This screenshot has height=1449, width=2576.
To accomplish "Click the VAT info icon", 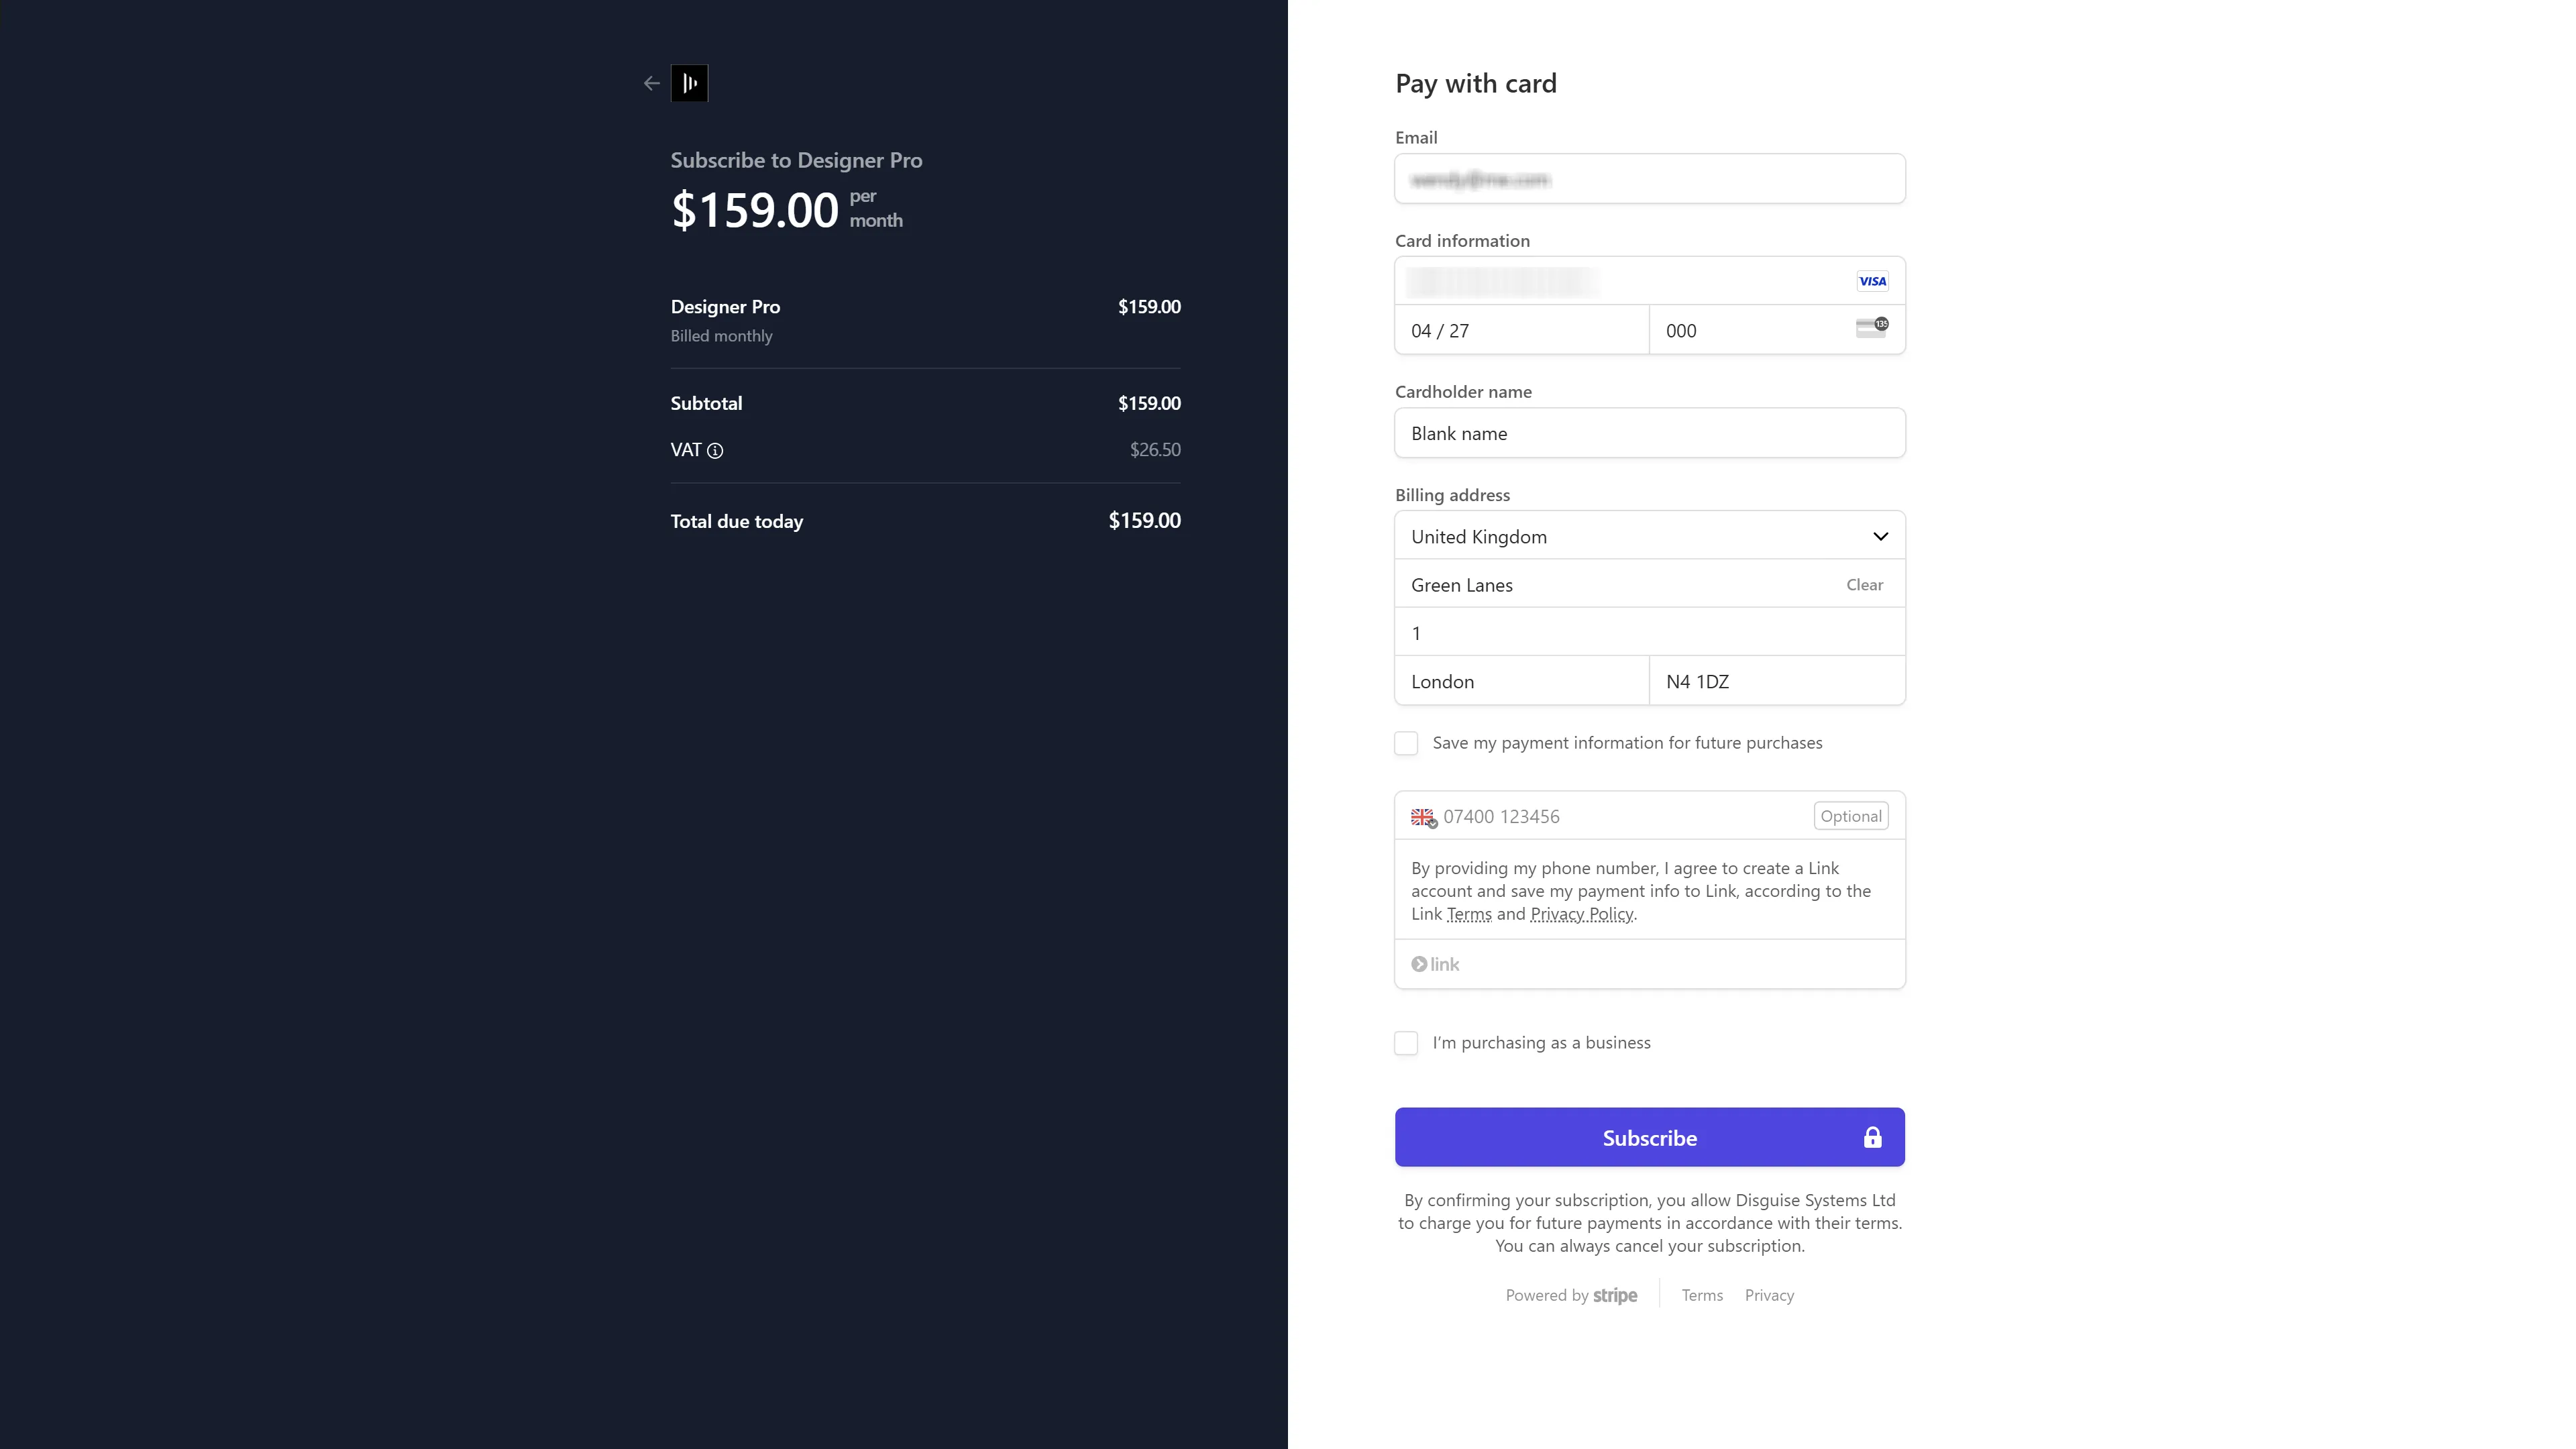I will click(715, 451).
